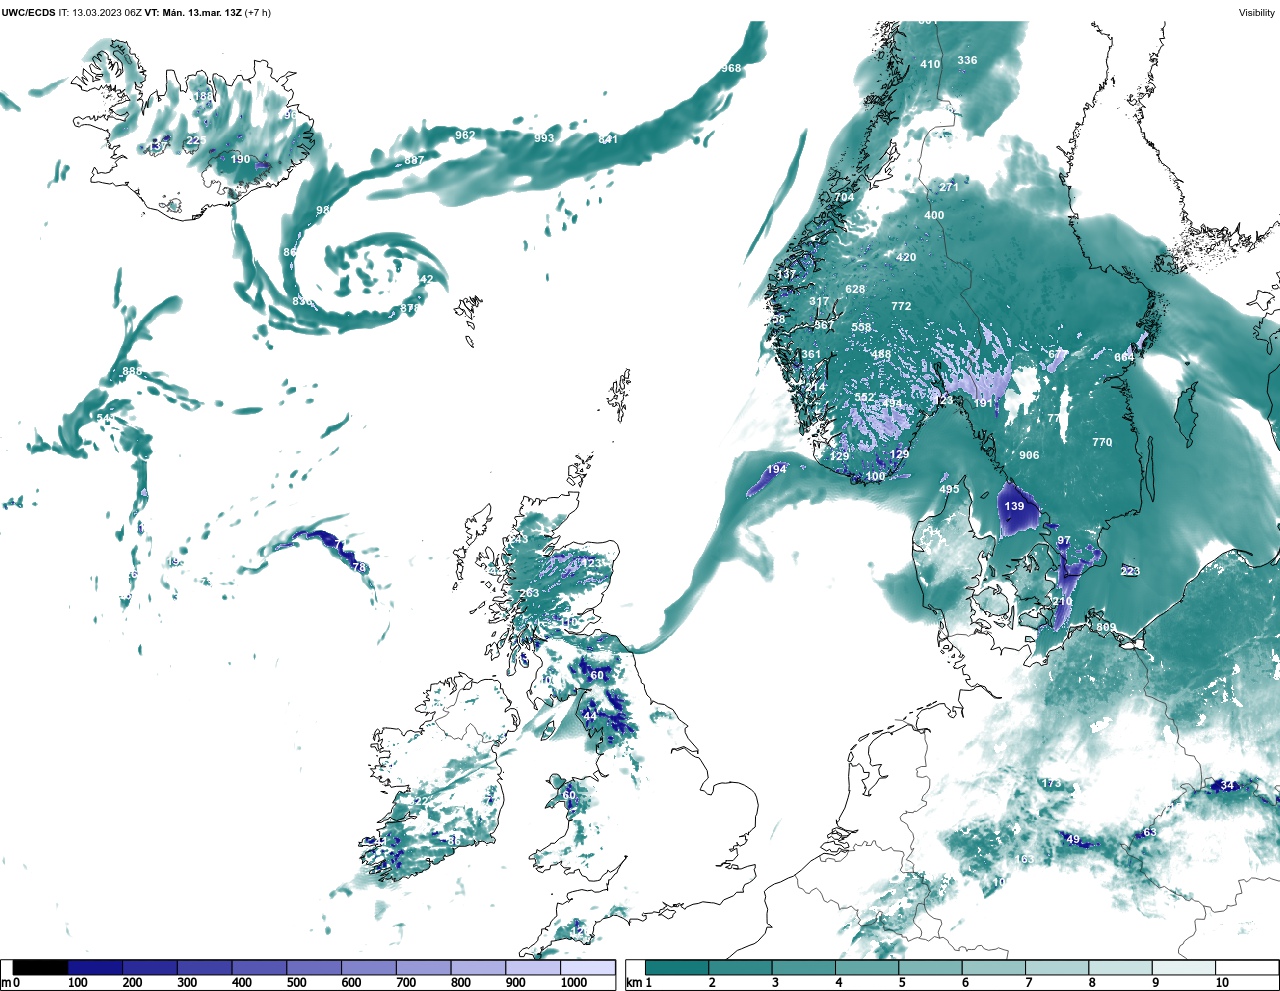The image size is (1280, 991).
Task: Click the '888' value west of Scotland
Action: [x=131, y=371]
